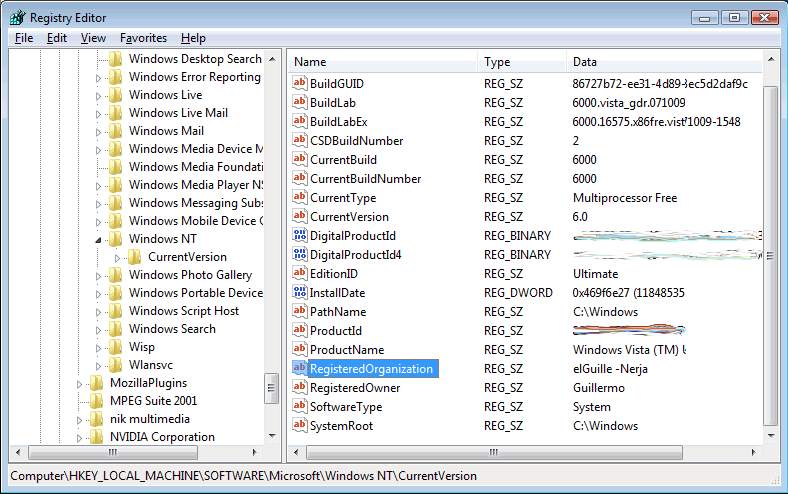
Task: Select the RegisteredOrganization value name
Action: (371, 369)
